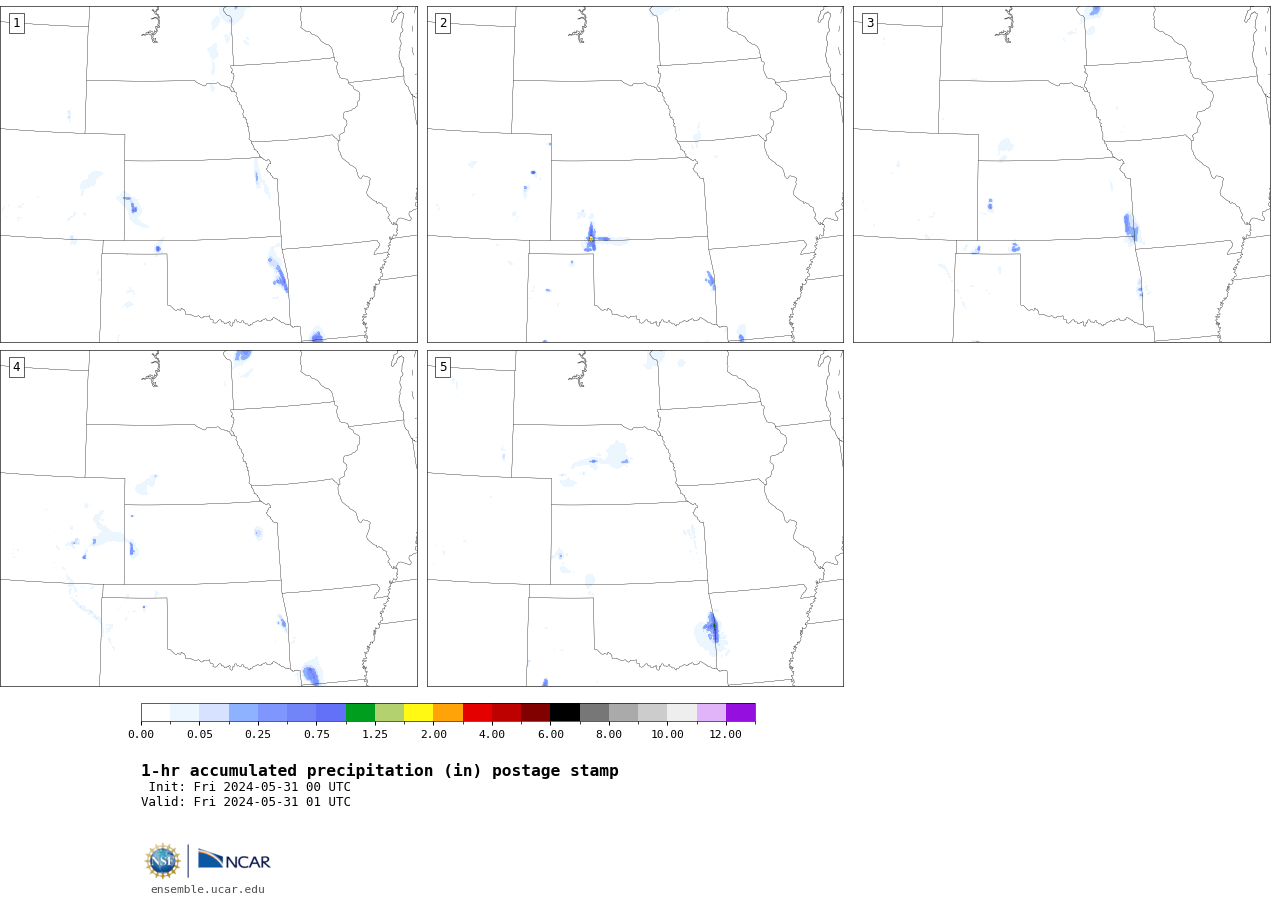Image resolution: width=1280 pixels, height=901 pixels.
Task: Click the 0.00 colorbar label
Action: [x=141, y=735]
